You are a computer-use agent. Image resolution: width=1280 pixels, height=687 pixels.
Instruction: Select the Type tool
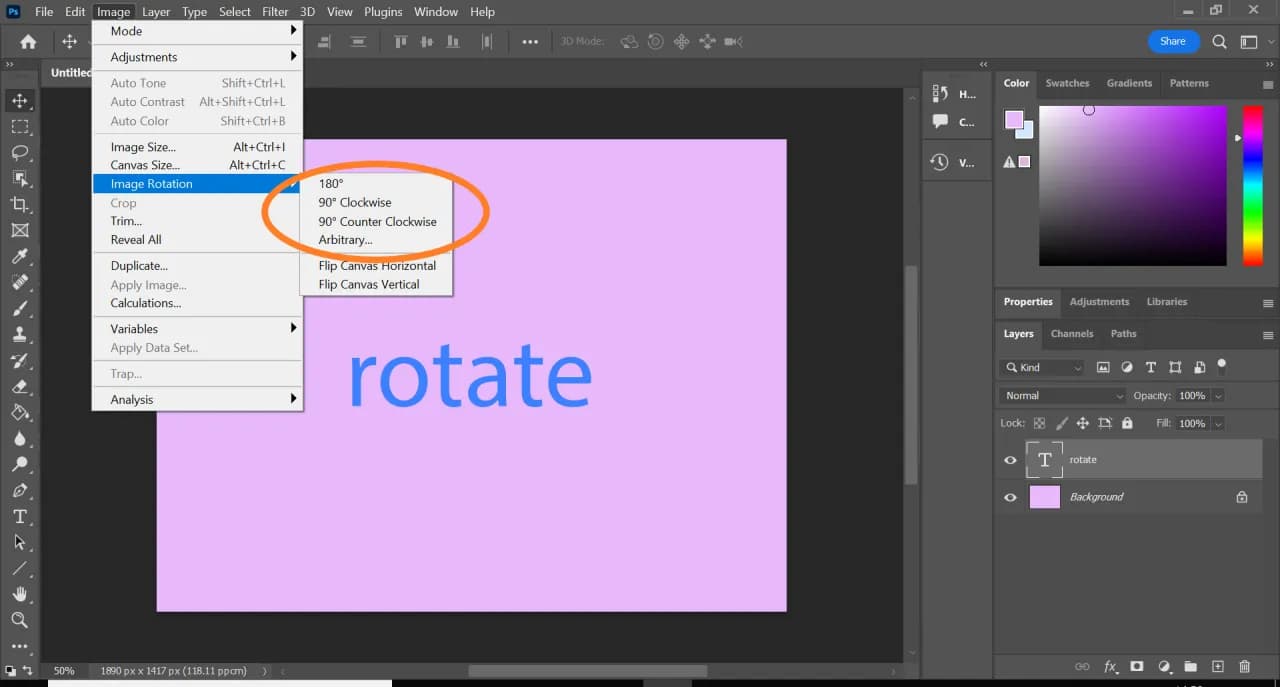pos(20,517)
